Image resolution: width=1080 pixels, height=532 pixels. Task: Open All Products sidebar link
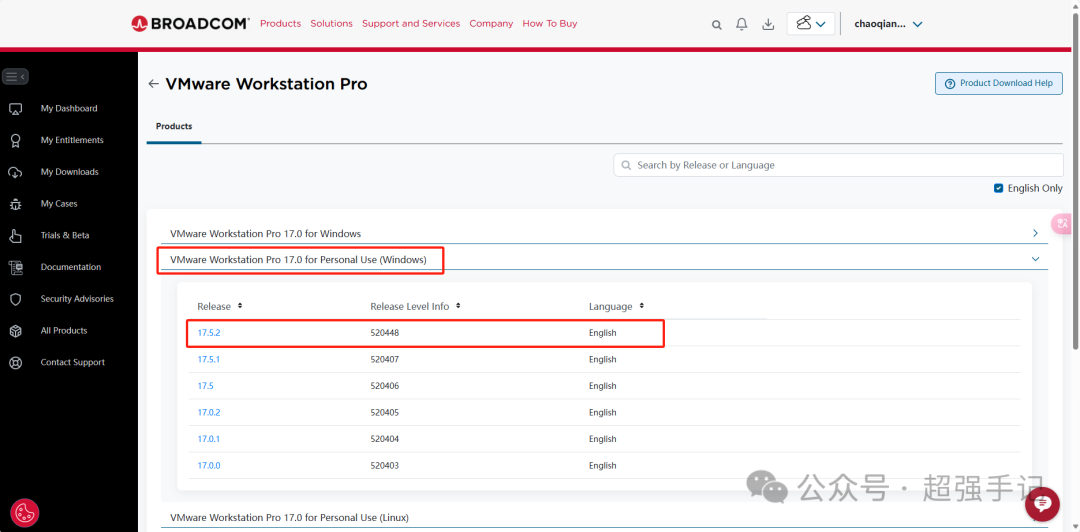(64, 331)
